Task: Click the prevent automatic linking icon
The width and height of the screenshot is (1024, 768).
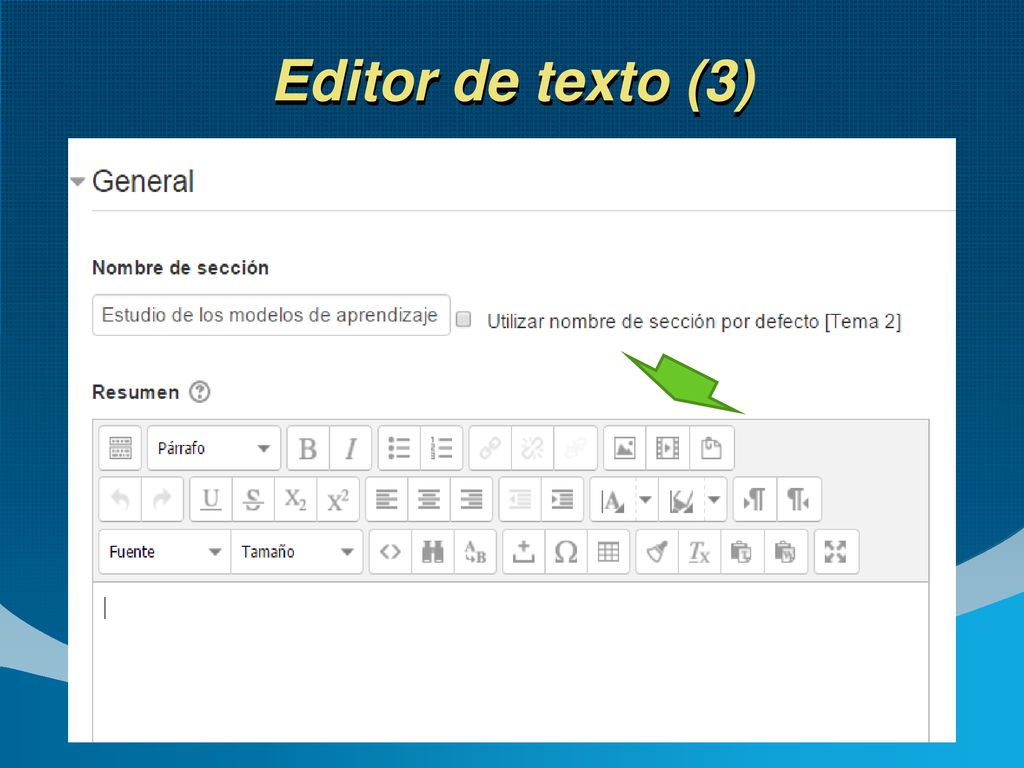Action: click(x=575, y=448)
